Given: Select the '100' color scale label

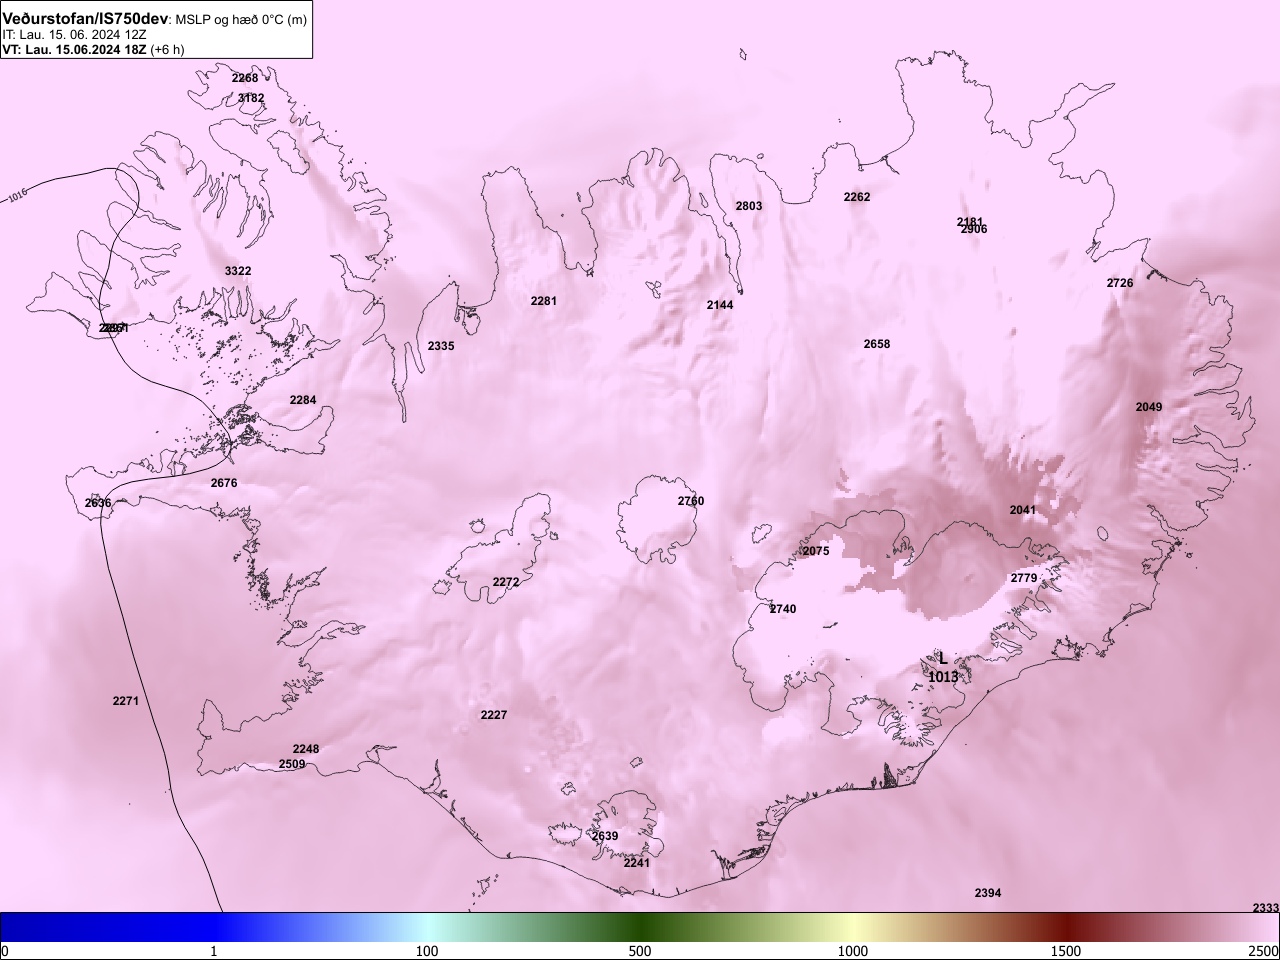Looking at the screenshot, I should coord(427,950).
